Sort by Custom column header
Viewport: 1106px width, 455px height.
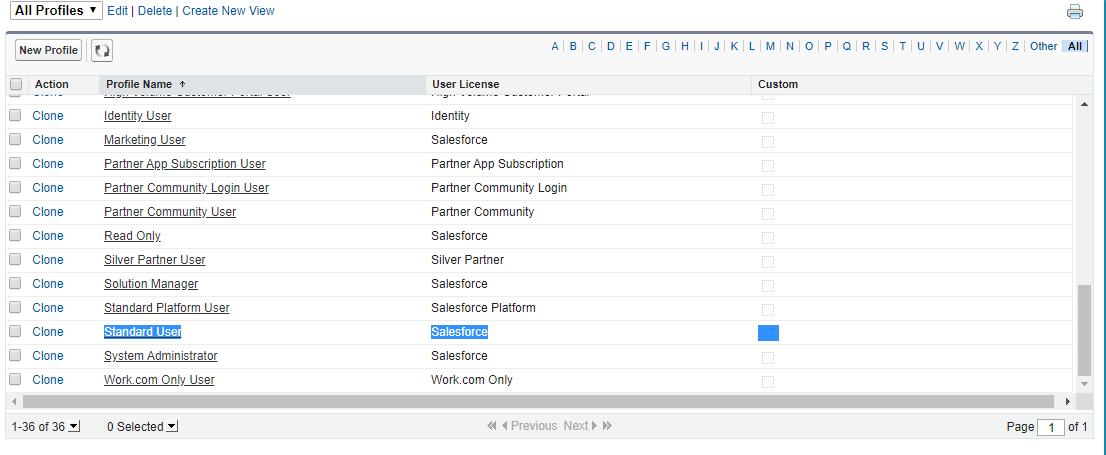pyautogui.click(x=778, y=84)
